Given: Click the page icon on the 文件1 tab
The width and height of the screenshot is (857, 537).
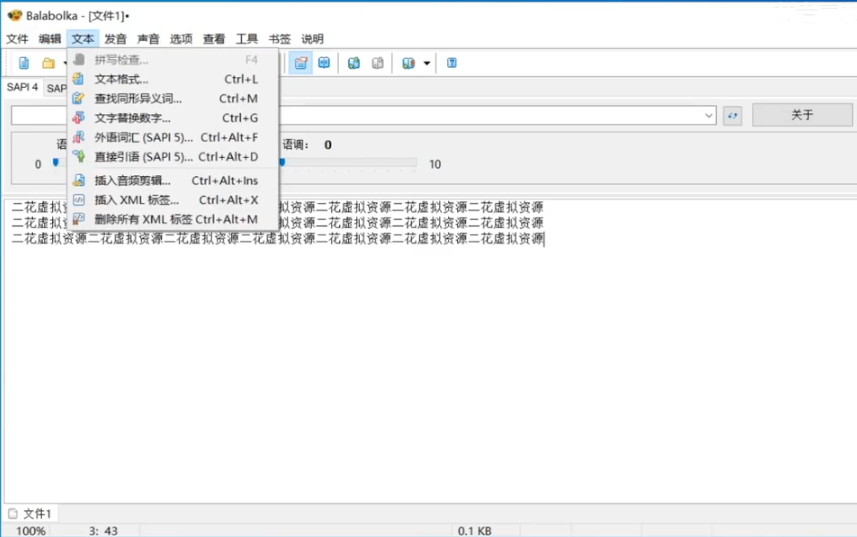Looking at the screenshot, I should (x=13, y=514).
